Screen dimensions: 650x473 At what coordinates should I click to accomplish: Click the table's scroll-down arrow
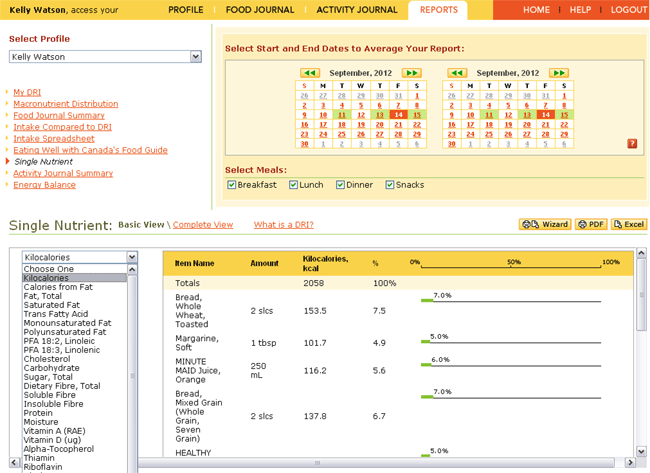[641, 451]
